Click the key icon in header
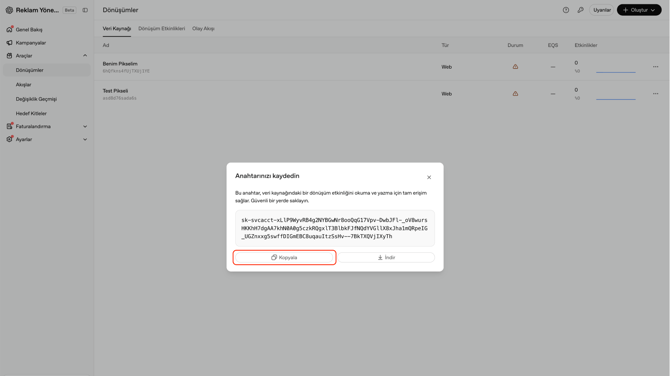This screenshot has height=376, width=670. tap(580, 10)
